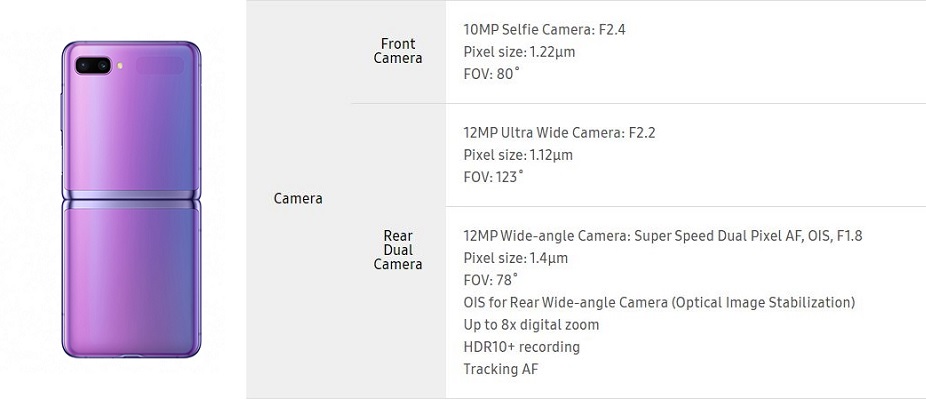The image size is (926, 400).
Task: Click the dual camera lens on phone
Action: click(93, 65)
